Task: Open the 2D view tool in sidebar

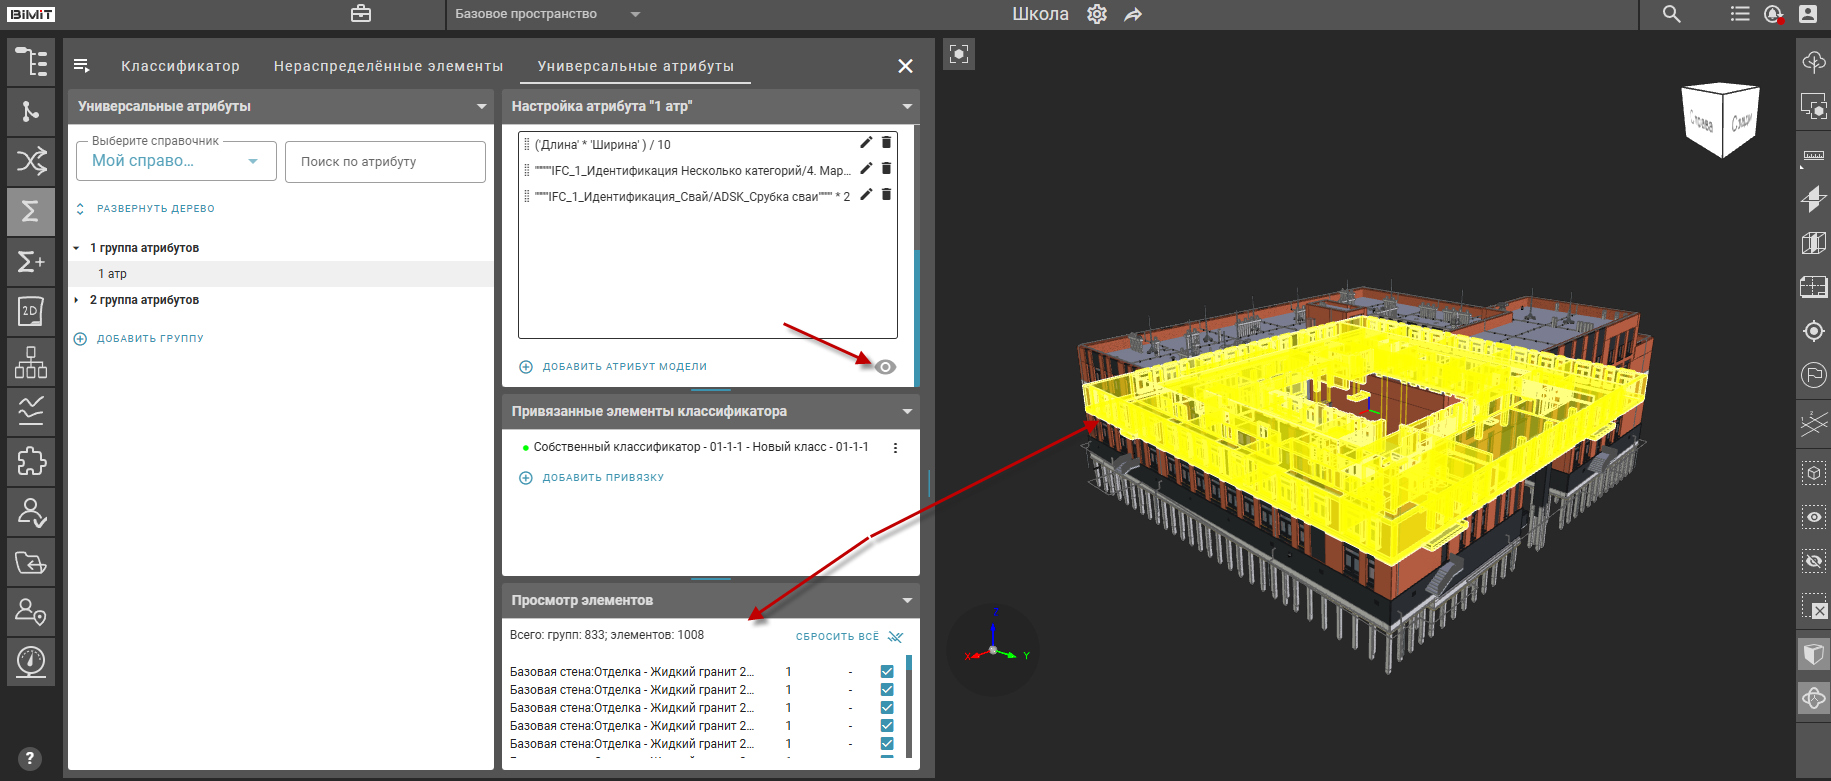Action: pyautogui.click(x=30, y=311)
